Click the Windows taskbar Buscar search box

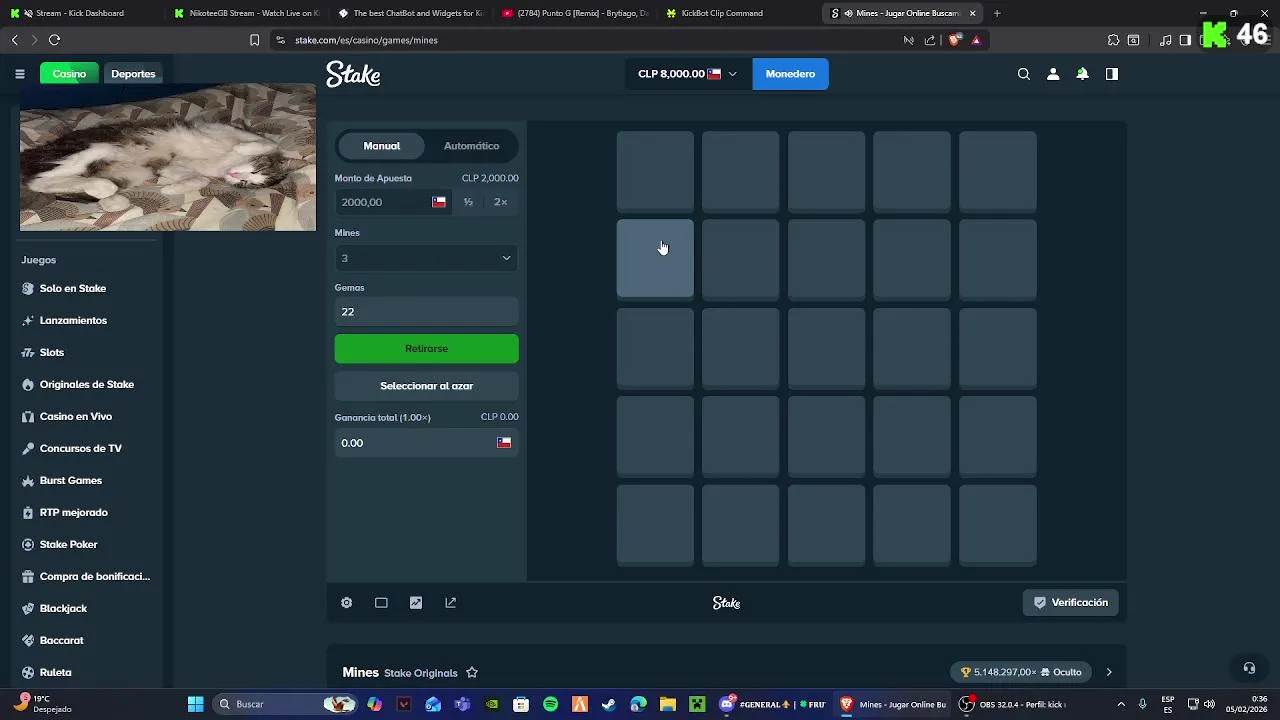pos(285,704)
